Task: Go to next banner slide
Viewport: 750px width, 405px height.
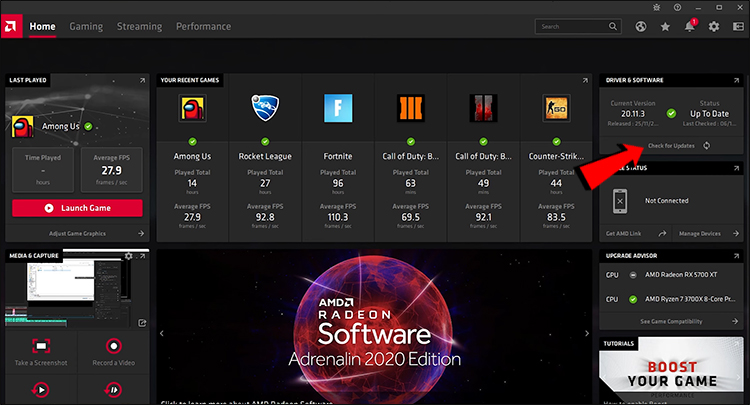Action: pyautogui.click(x=586, y=333)
